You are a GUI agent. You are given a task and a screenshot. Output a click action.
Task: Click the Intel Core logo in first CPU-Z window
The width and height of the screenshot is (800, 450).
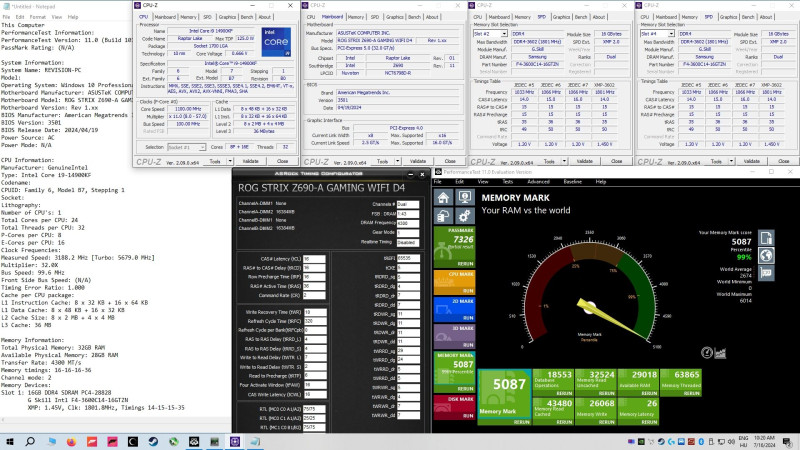(276, 42)
